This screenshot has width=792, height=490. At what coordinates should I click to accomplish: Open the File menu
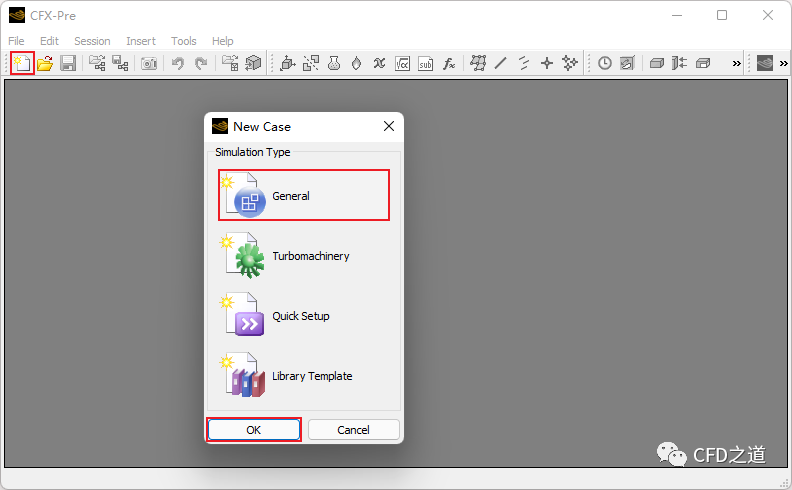(16, 41)
